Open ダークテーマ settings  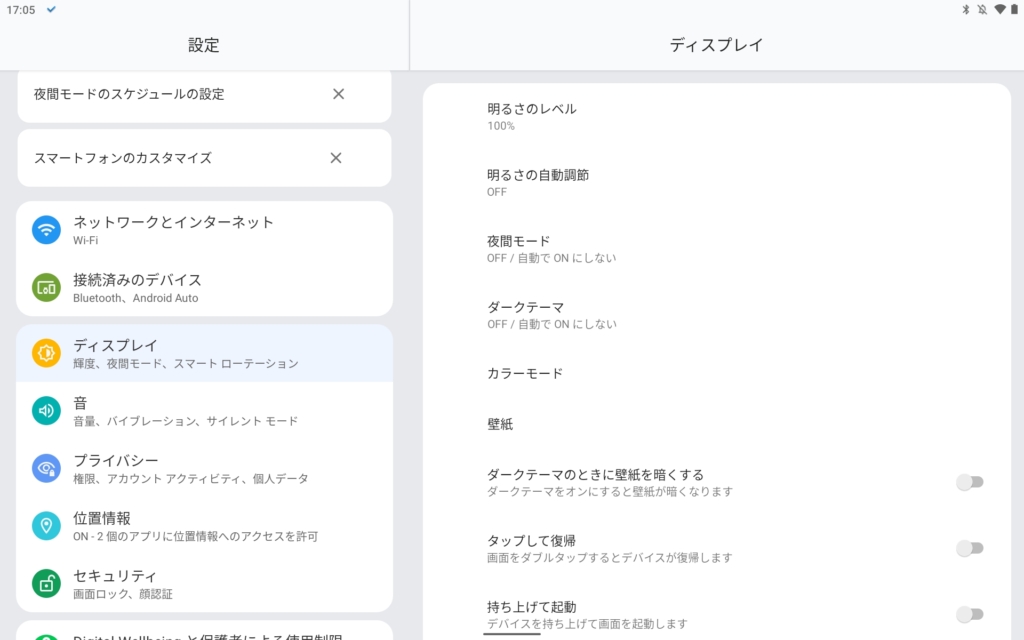700,314
